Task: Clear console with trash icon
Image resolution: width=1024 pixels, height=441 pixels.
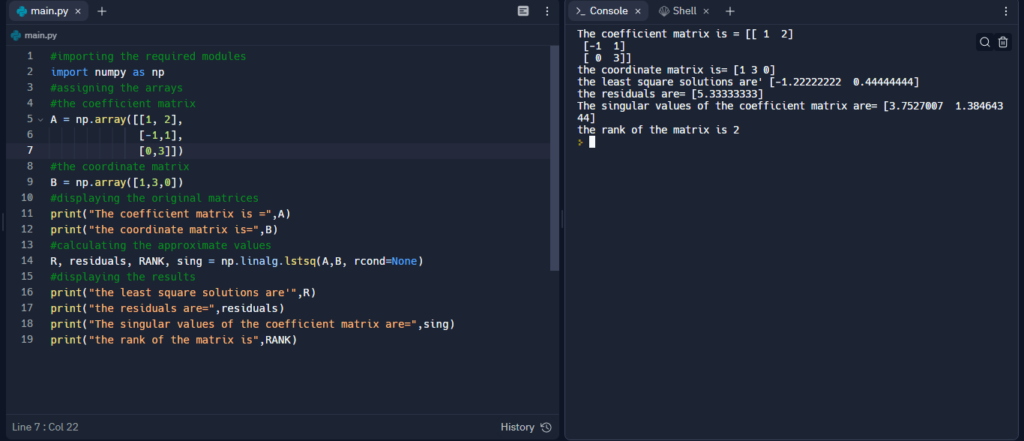Action: click(1003, 42)
